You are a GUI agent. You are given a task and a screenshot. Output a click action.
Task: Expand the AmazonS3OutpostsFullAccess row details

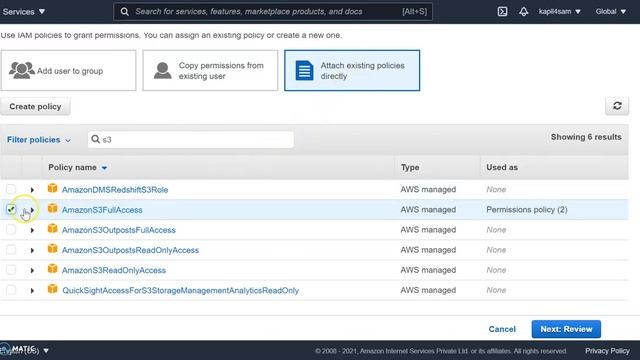(x=32, y=230)
